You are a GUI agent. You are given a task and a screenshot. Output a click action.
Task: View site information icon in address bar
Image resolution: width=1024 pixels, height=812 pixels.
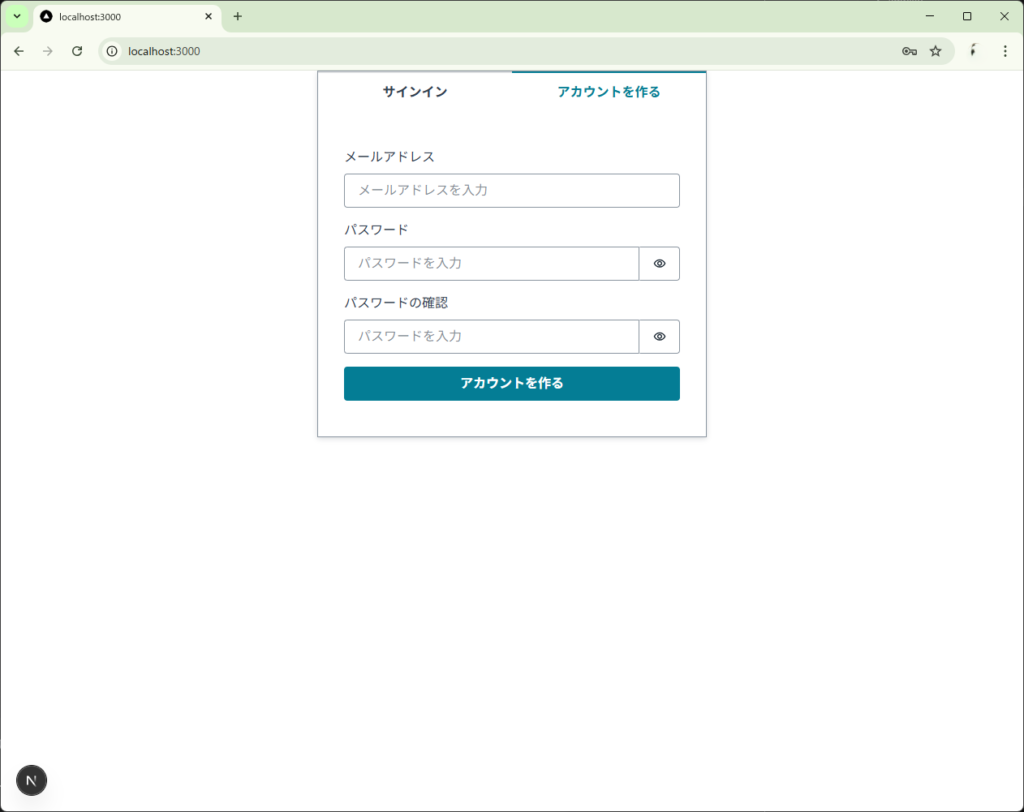click(113, 51)
